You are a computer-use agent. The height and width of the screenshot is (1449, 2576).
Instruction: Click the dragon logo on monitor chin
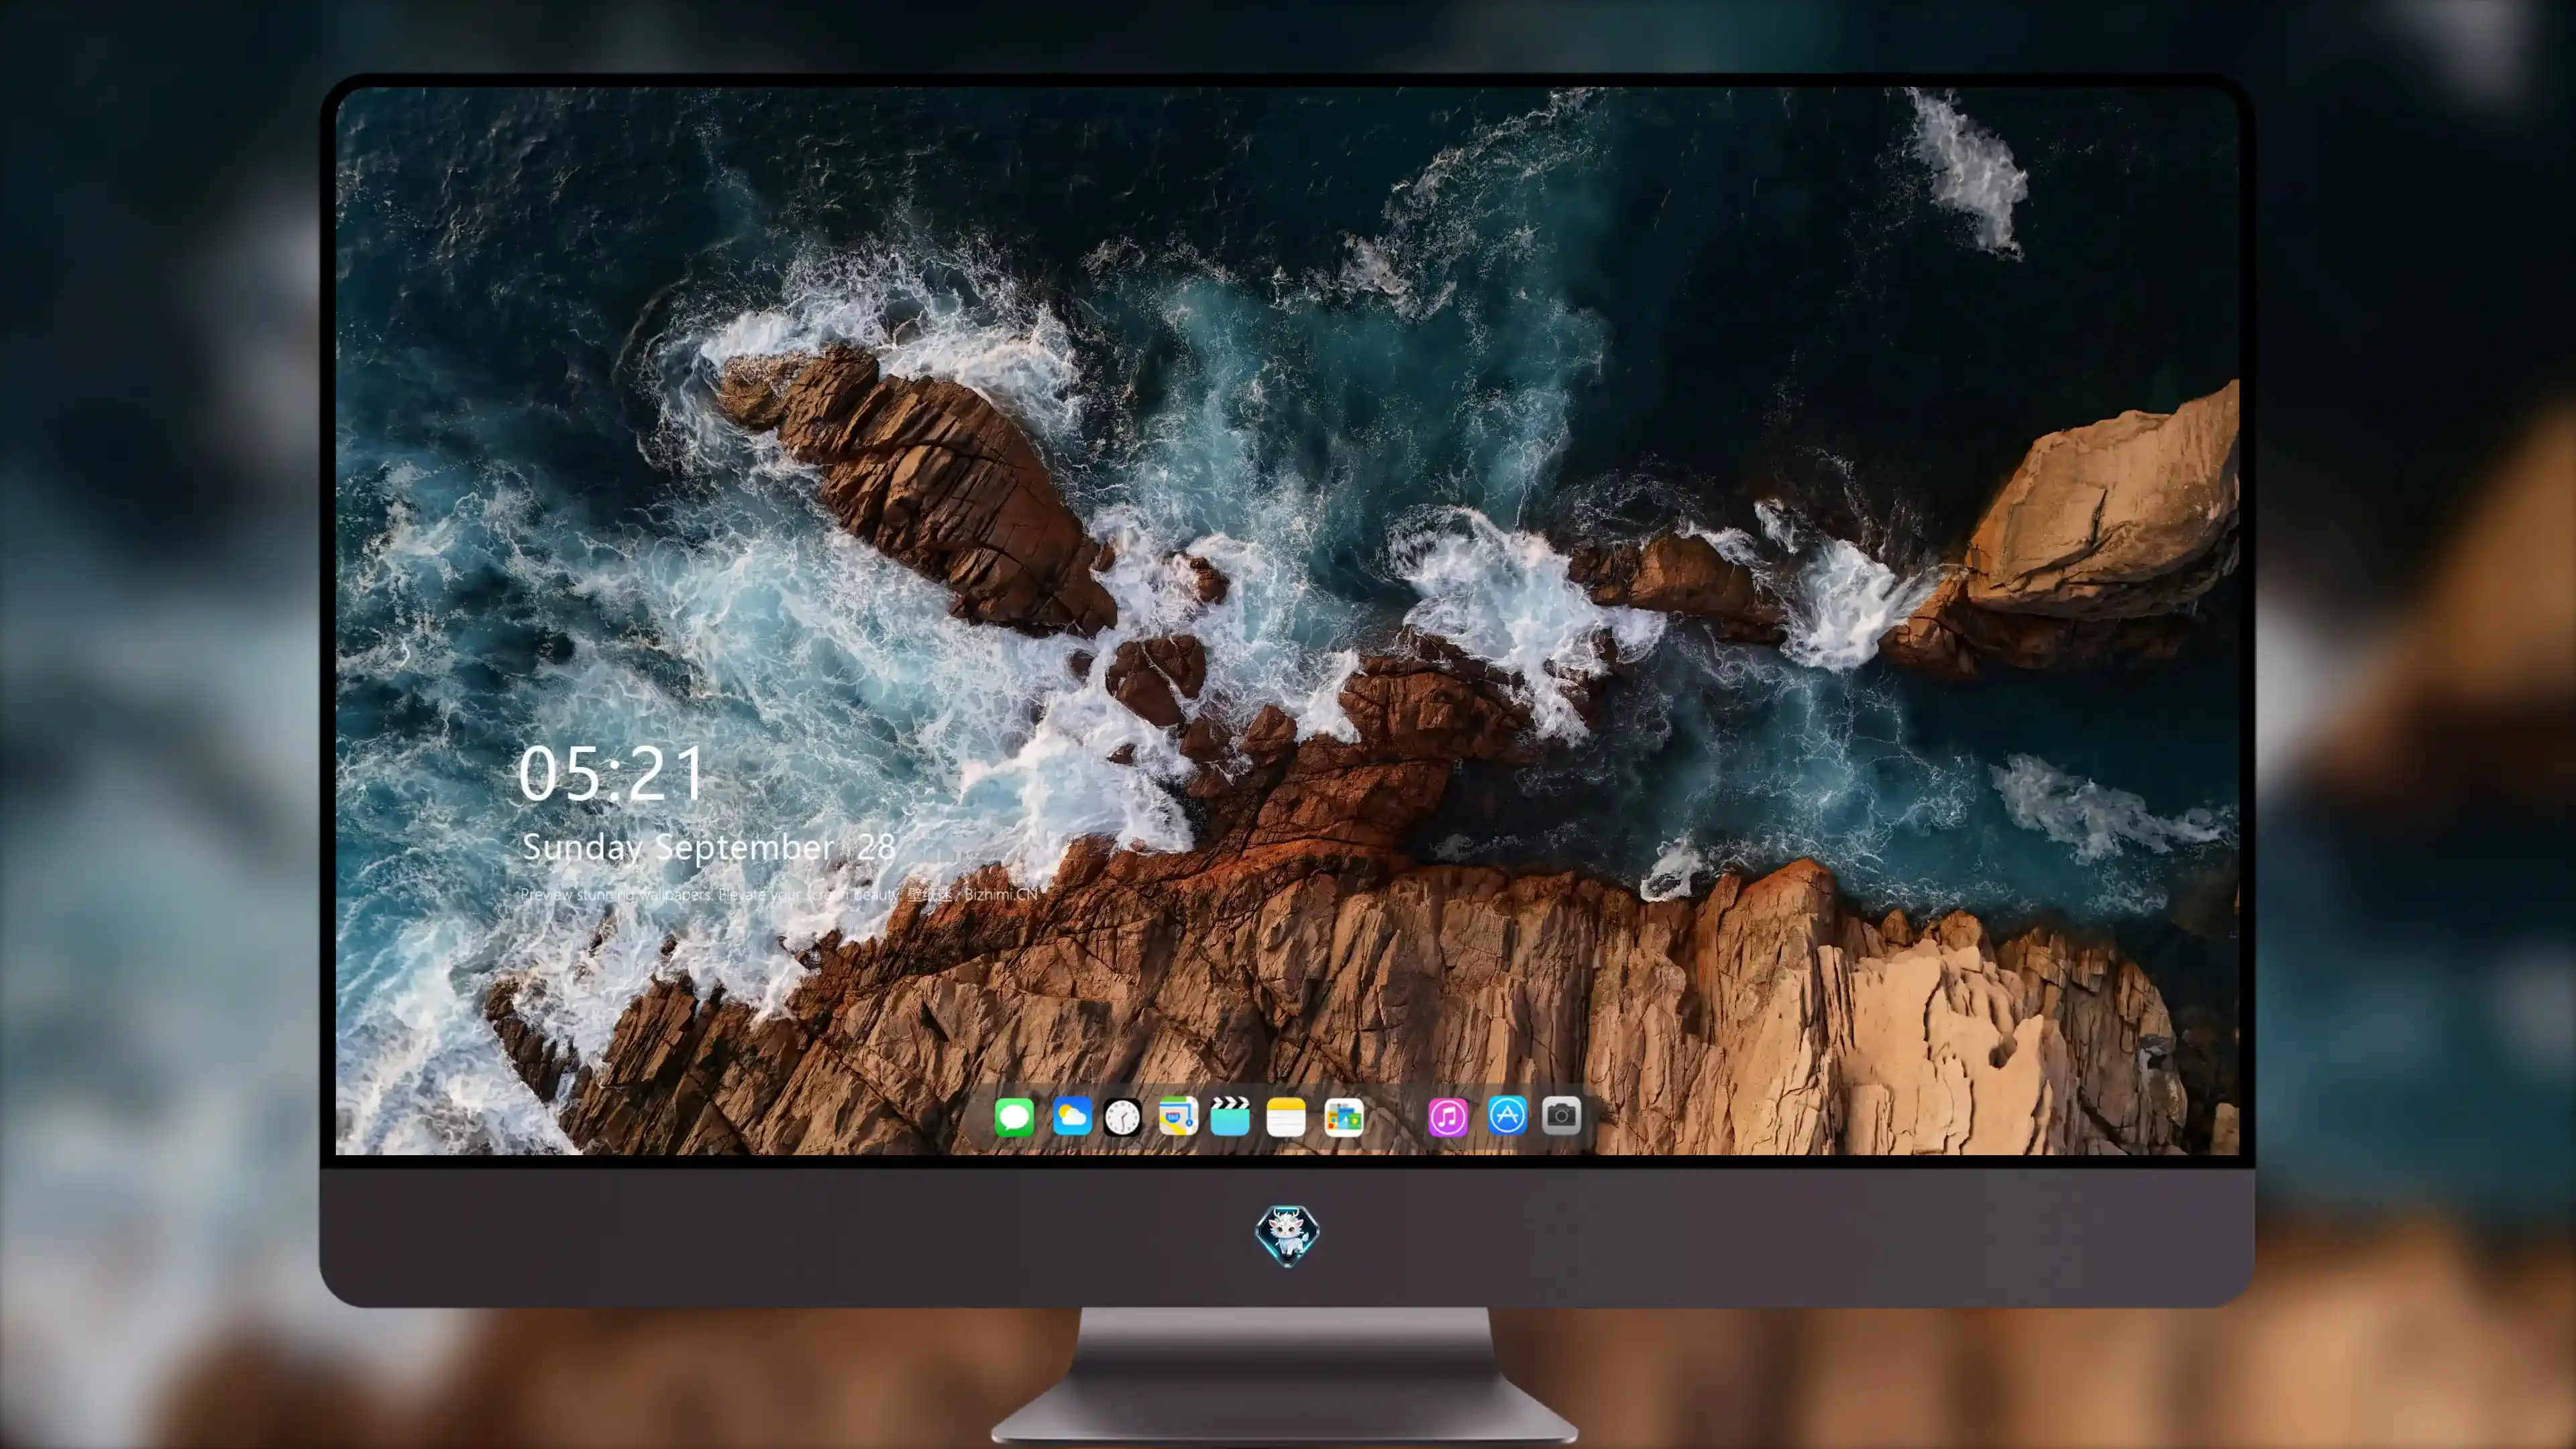coord(1287,1235)
